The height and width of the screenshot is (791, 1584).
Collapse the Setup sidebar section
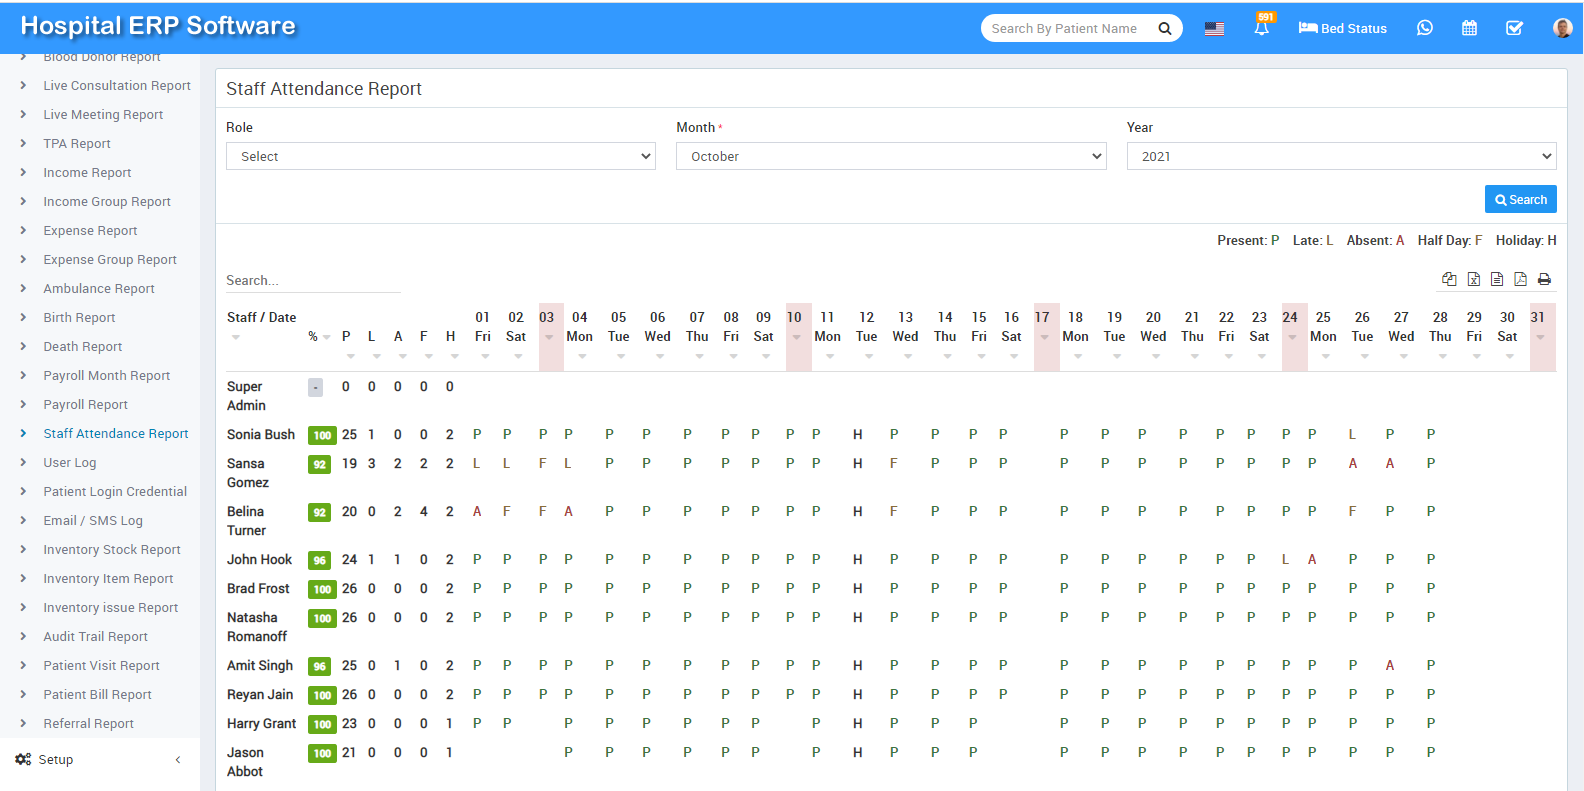coord(178,760)
